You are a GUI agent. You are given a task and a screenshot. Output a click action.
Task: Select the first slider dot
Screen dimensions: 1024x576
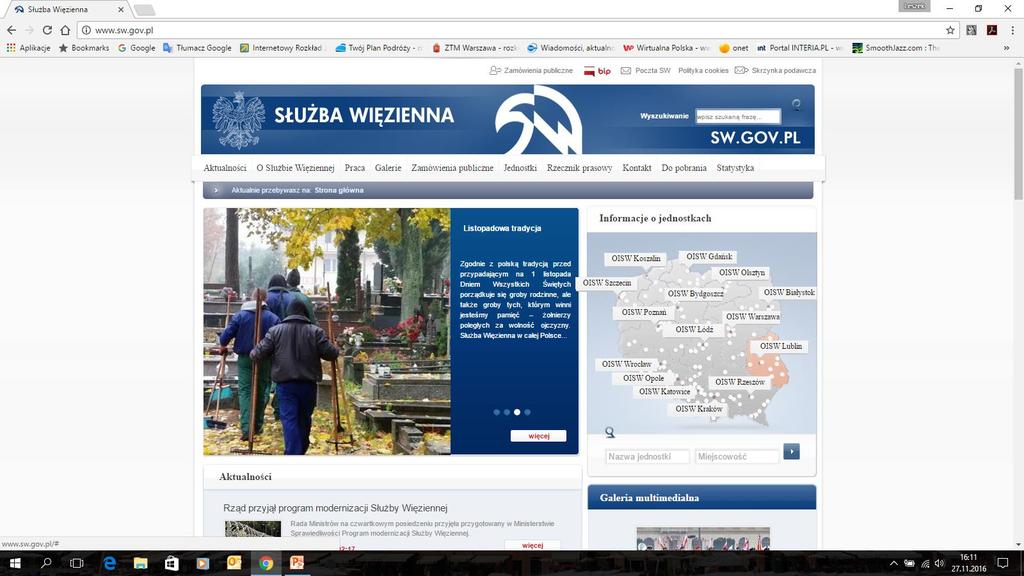pyautogui.click(x=496, y=412)
